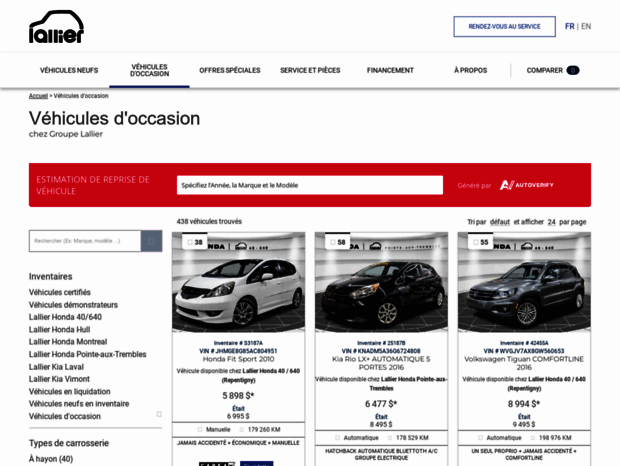
Task: Click the 5 898 $ price
Action: [238, 396]
